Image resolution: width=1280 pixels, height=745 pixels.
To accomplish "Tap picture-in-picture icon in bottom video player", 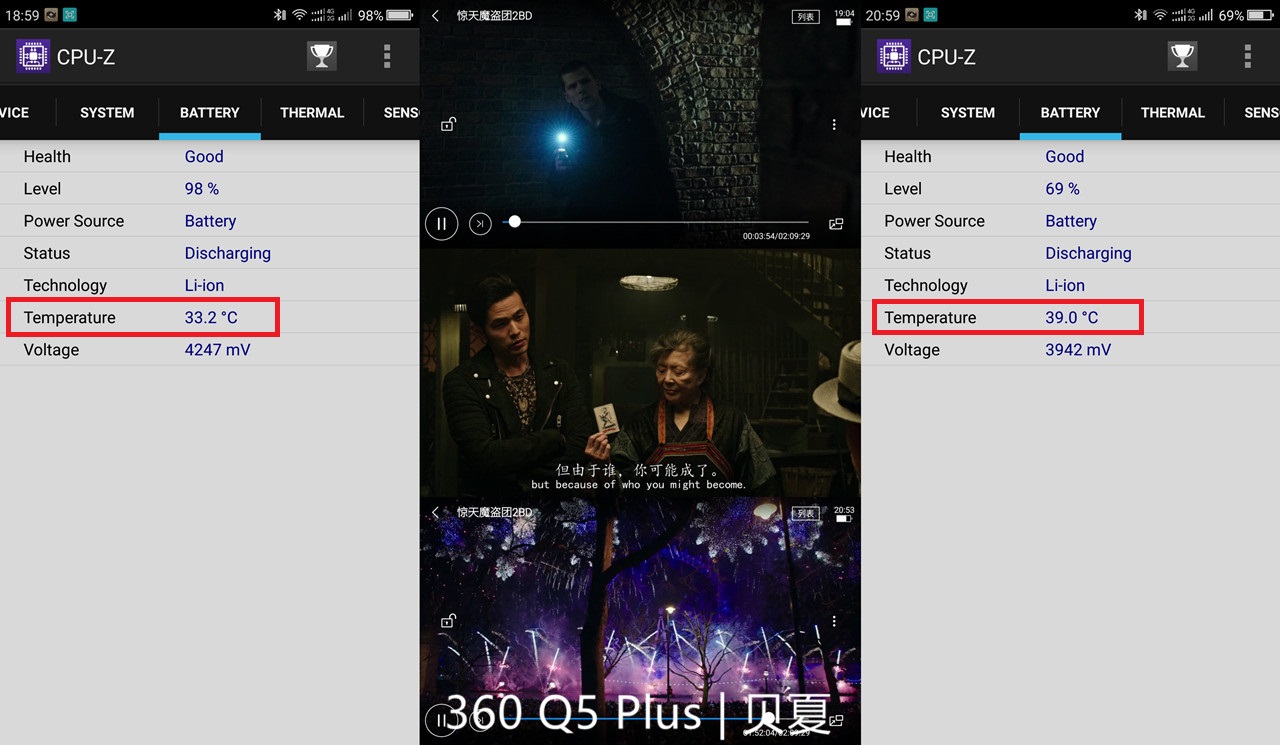I will pyautogui.click(x=836, y=720).
